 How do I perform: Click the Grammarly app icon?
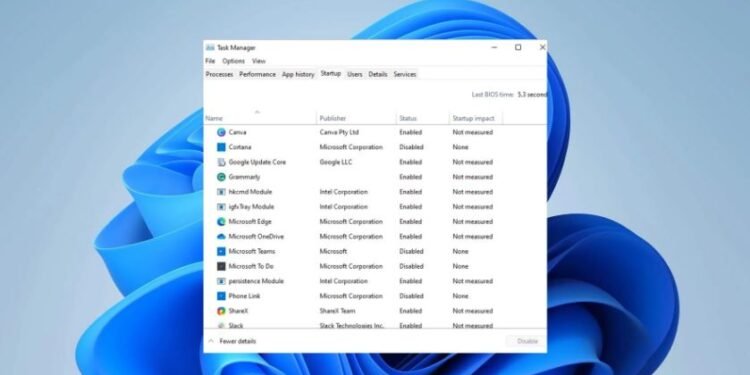221,177
